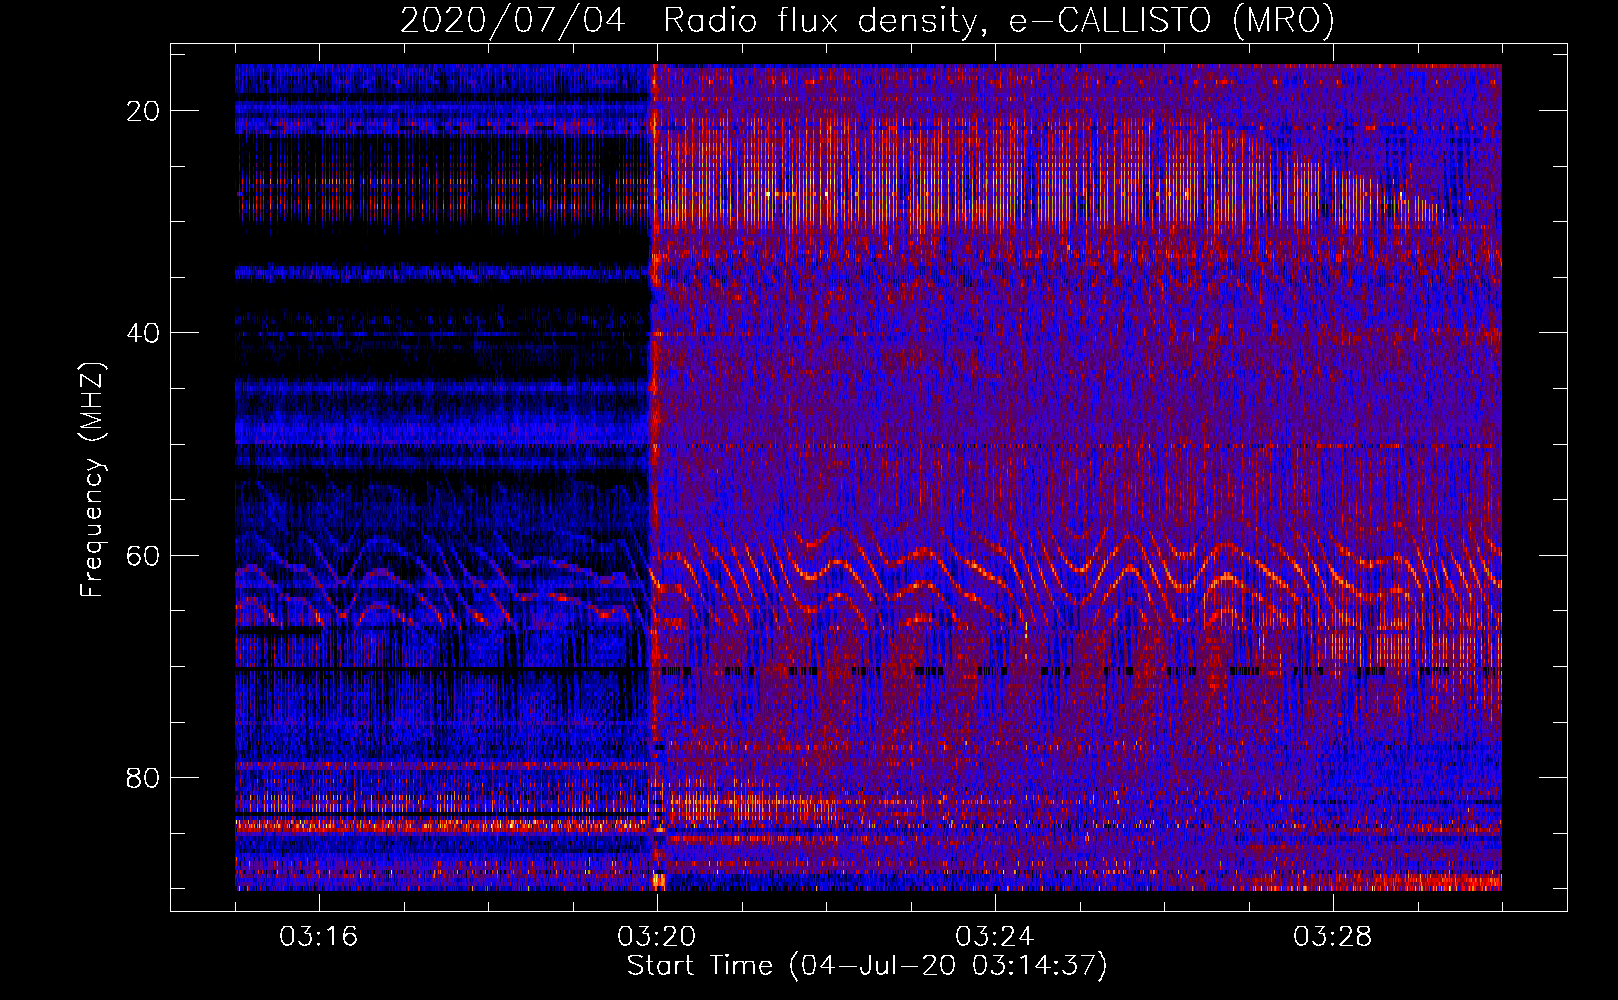Image resolution: width=1618 pixels, height=1000 pixels.
Task: Click the '60' frequency tick label
Action: [x=144, y=555]
